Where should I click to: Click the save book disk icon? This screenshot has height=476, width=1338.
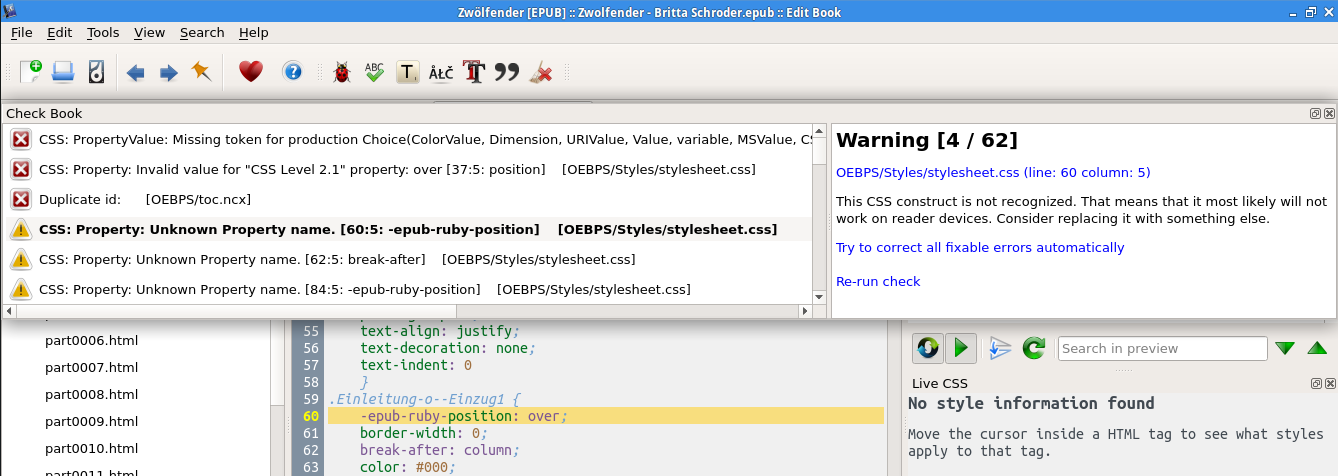click(96, 72)
